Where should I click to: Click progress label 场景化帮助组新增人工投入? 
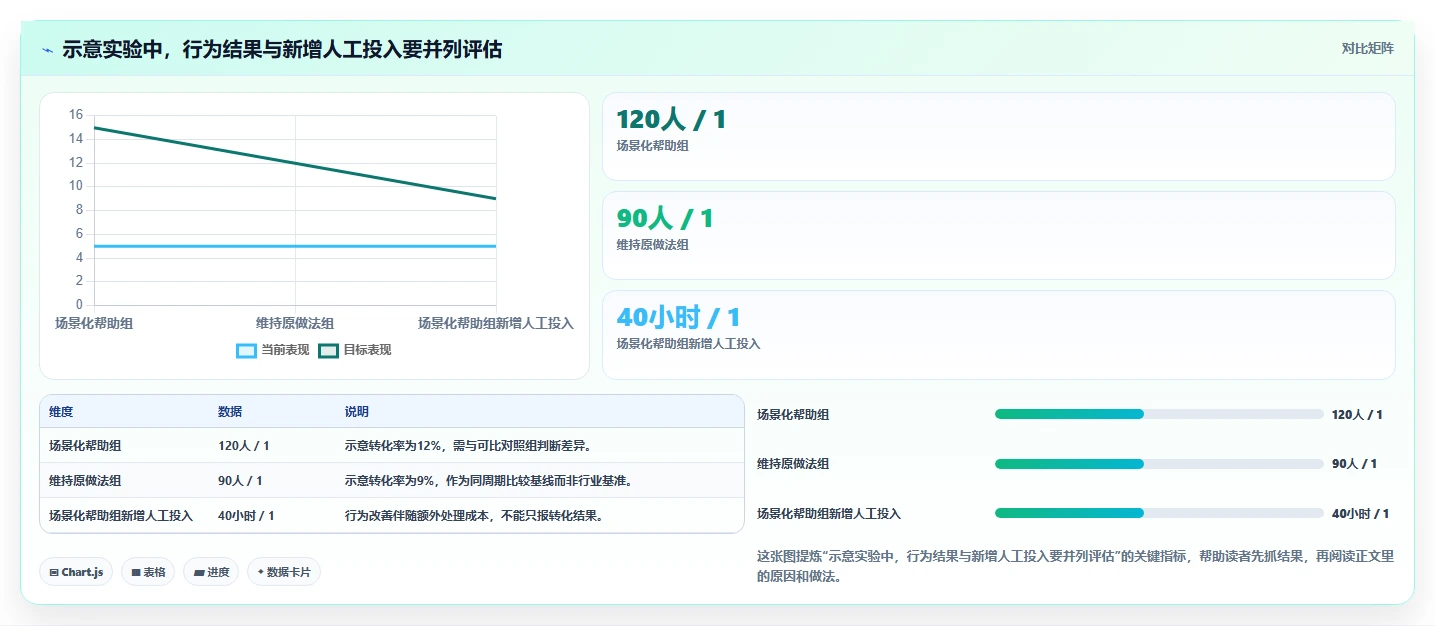(x=829, y=513)
